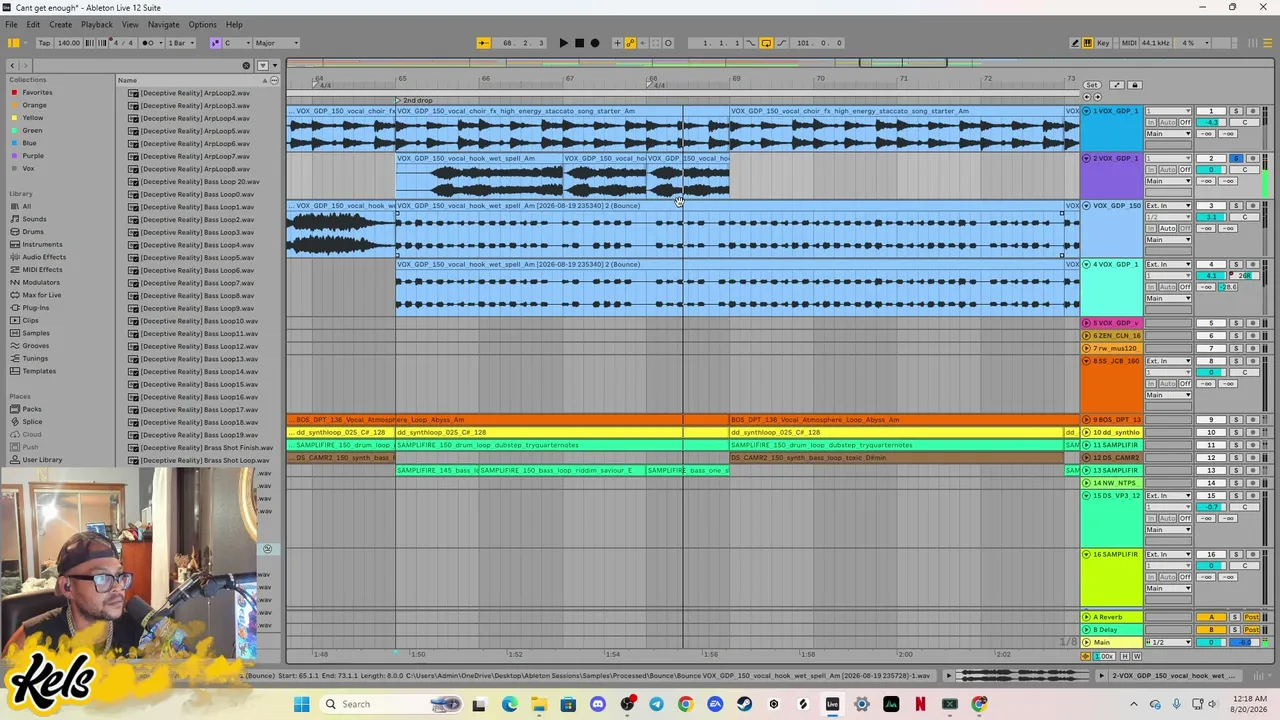Open Netflix icon on taskbar
Viewport: 1280px width, 720px height.
pos(920,704)
